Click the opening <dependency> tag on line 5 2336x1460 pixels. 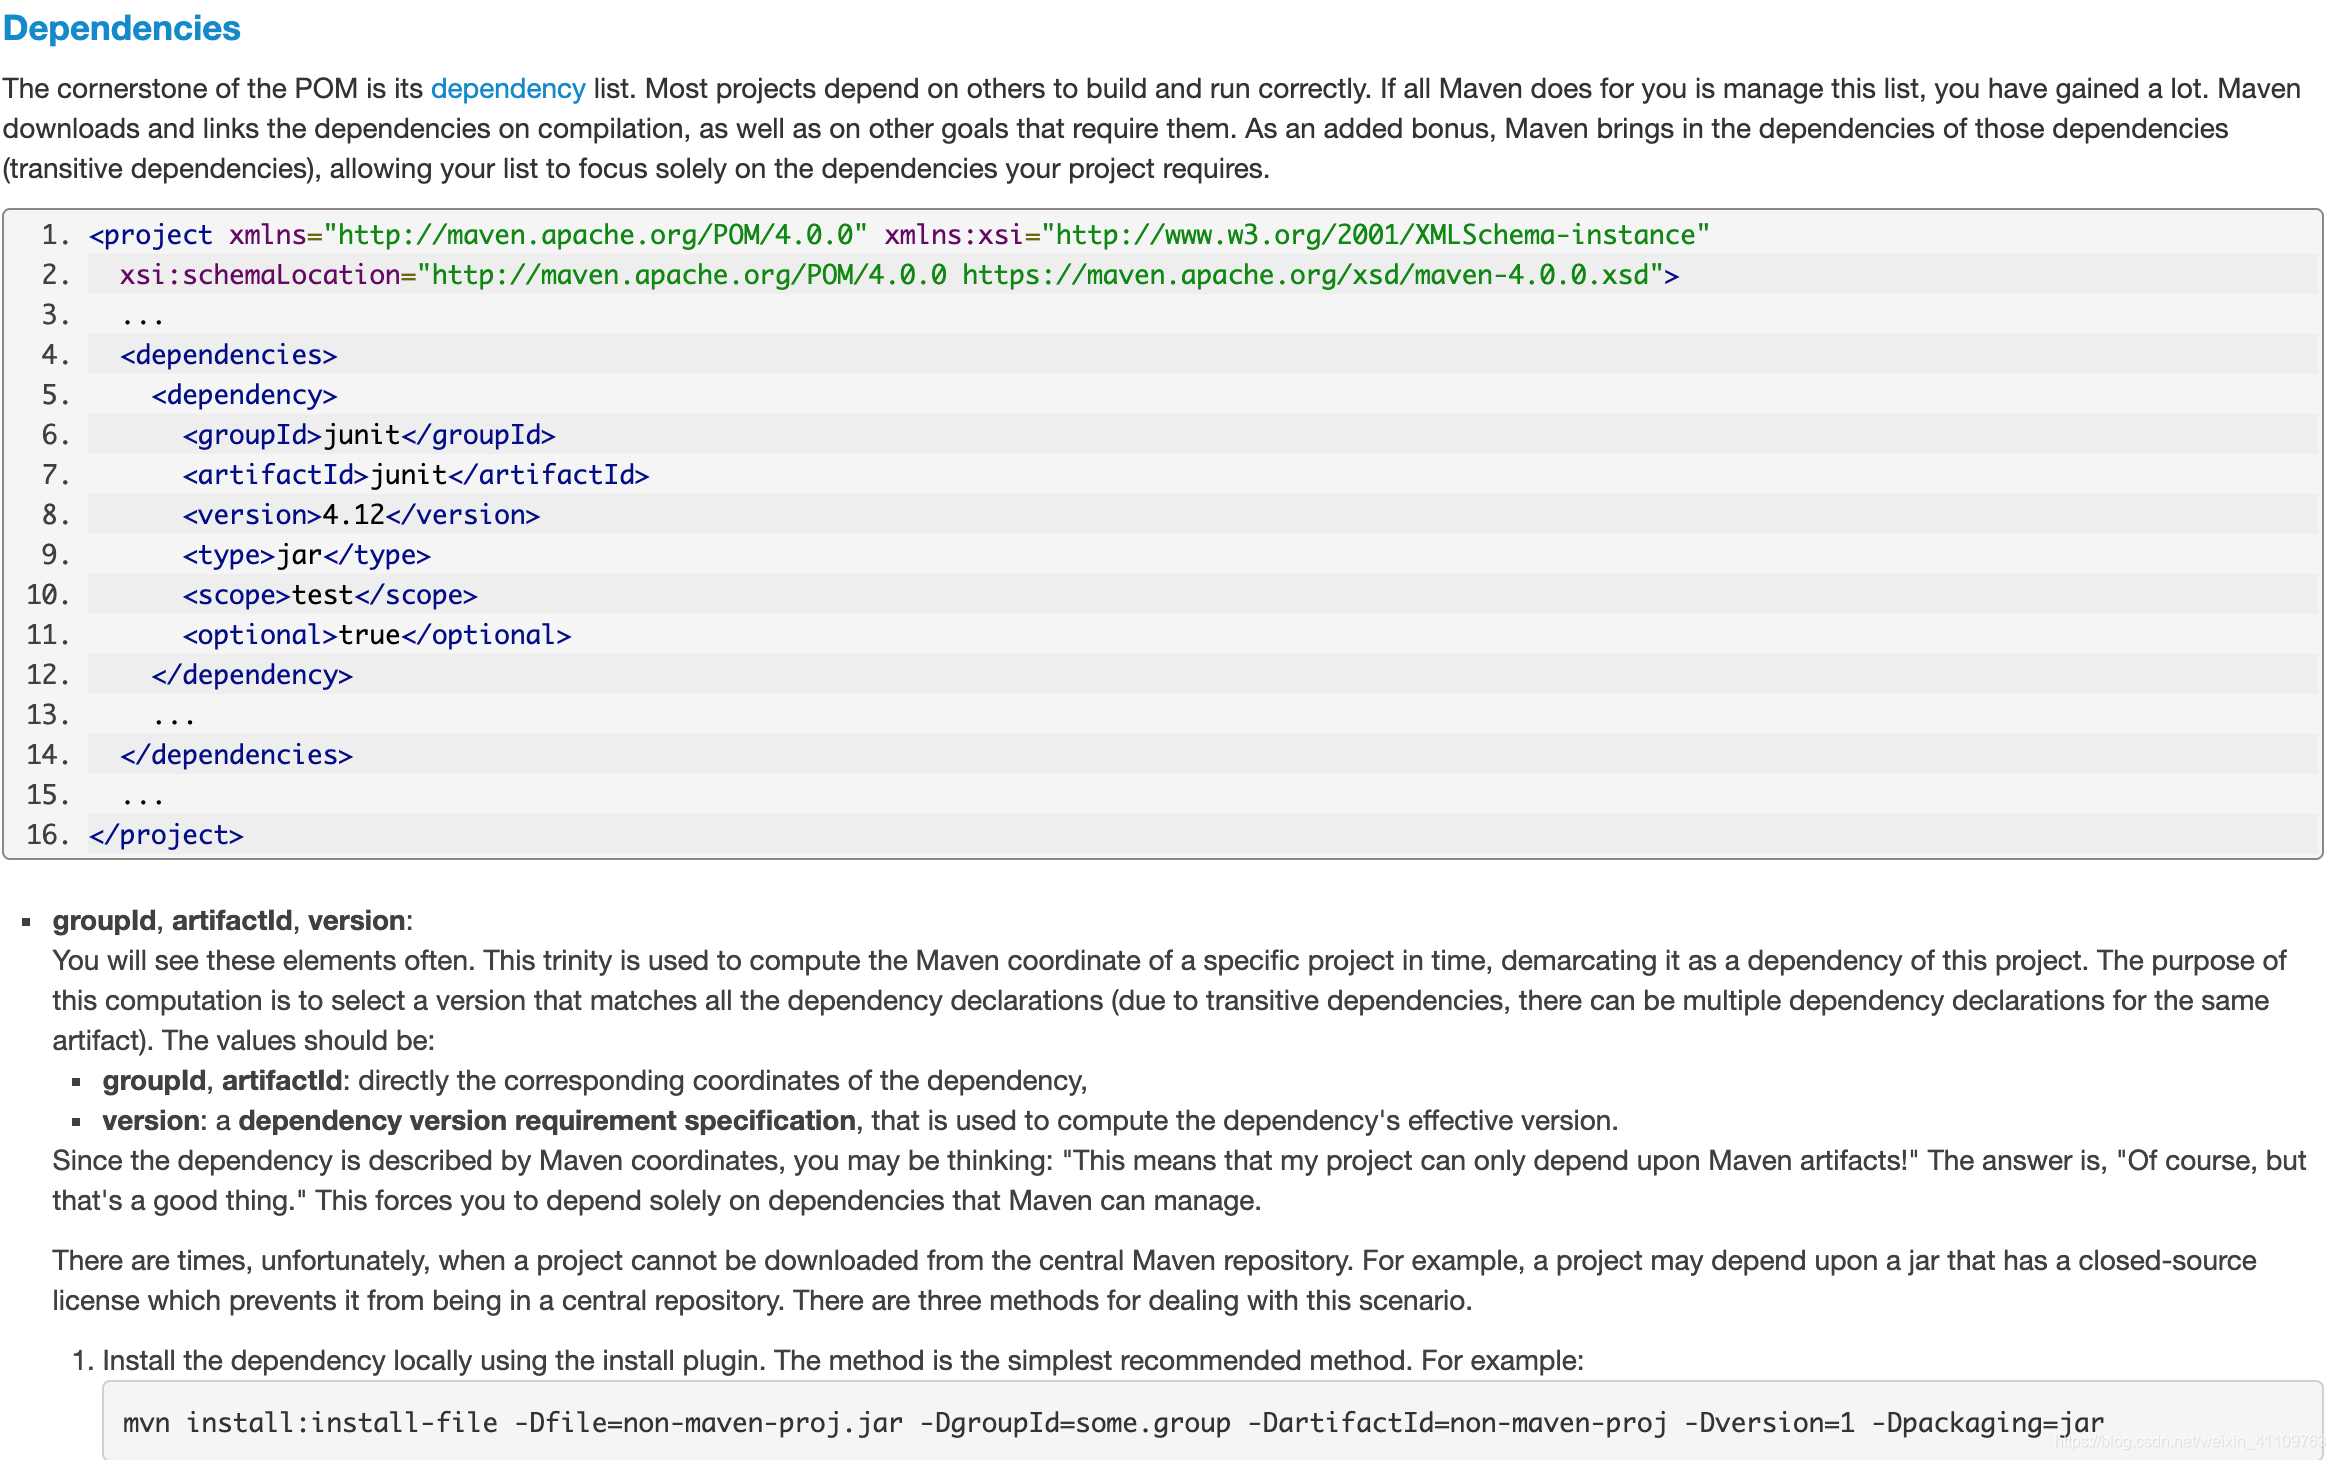[x=244, y=395]
